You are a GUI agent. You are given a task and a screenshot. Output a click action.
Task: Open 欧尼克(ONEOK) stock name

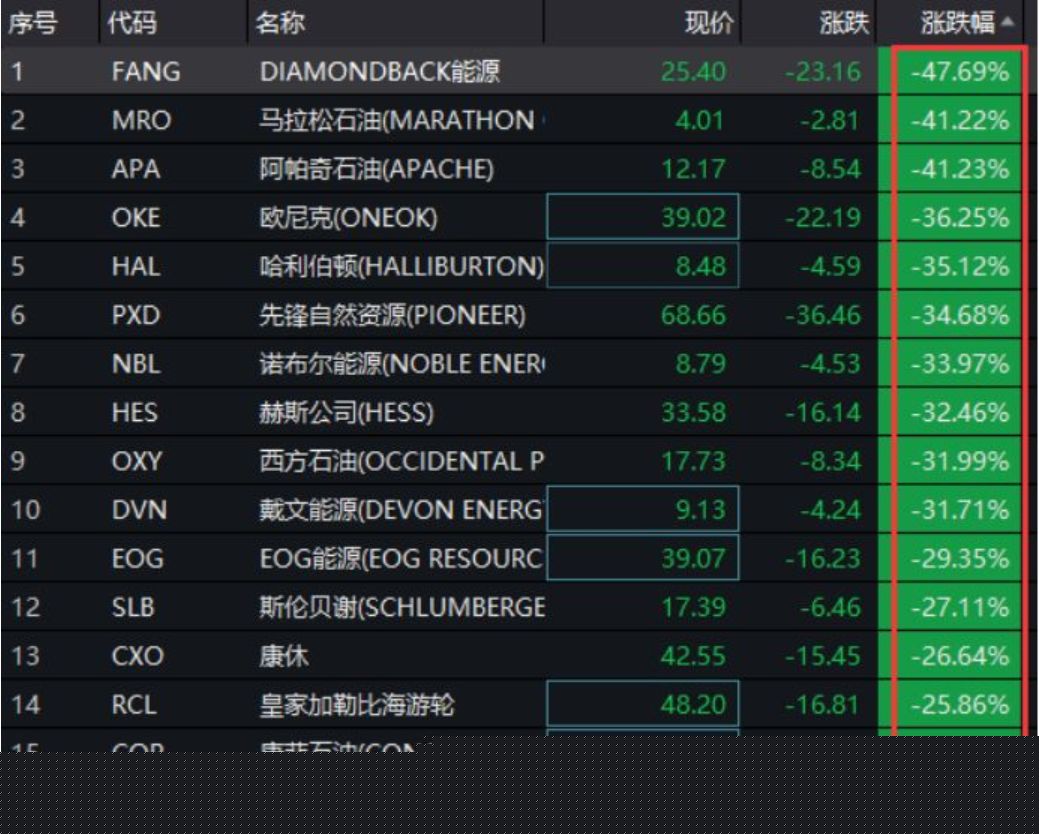tap(349, 218)
